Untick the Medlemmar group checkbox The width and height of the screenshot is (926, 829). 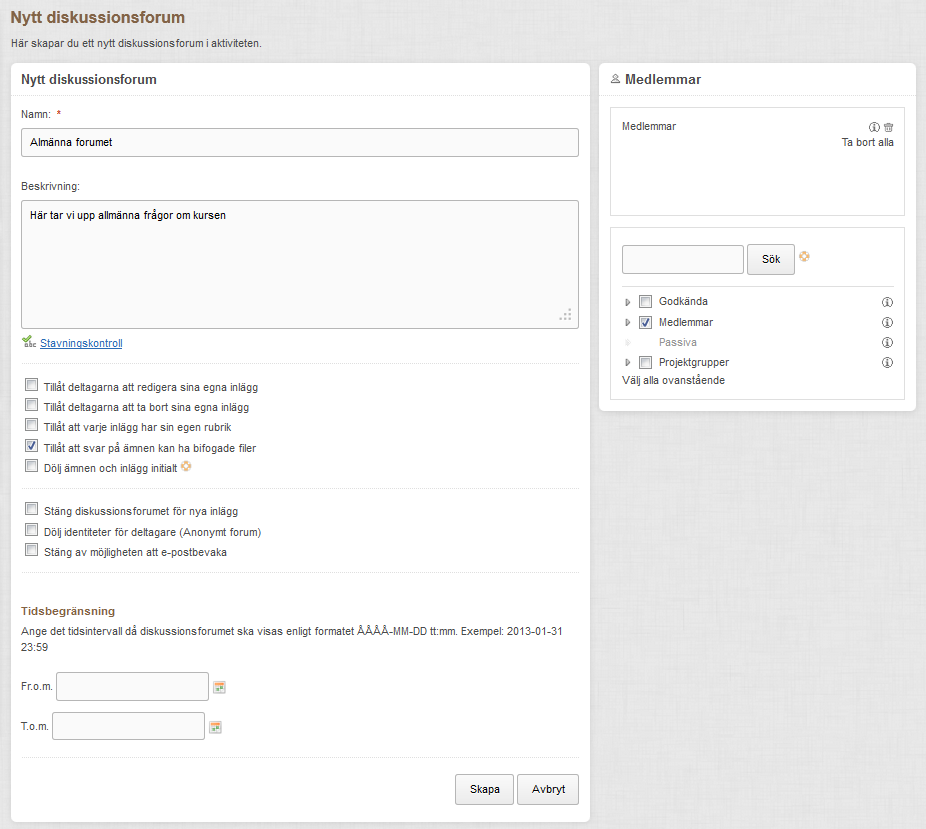[645, 322]
